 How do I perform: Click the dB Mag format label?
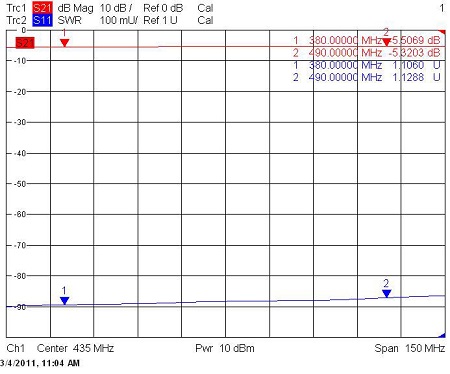point(75,8)
